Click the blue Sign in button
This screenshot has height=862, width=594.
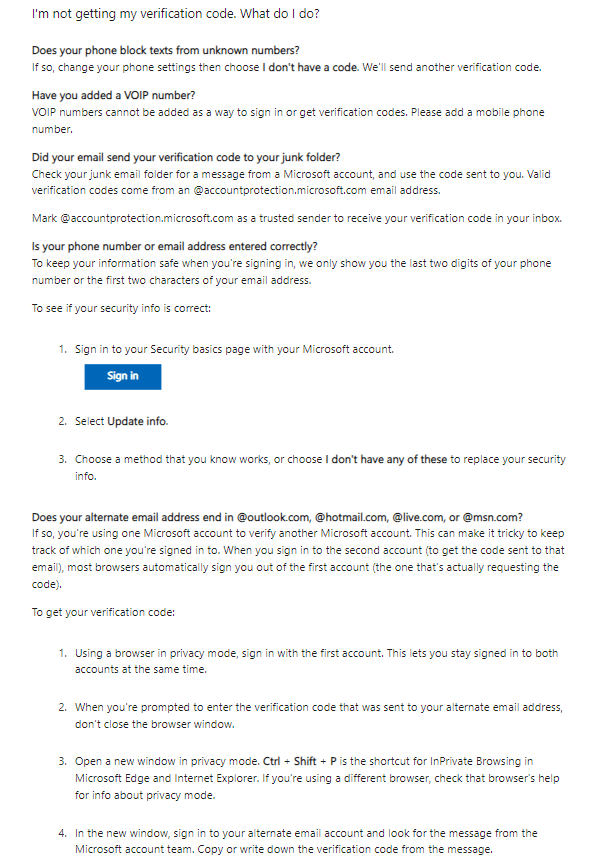[123, 377]
